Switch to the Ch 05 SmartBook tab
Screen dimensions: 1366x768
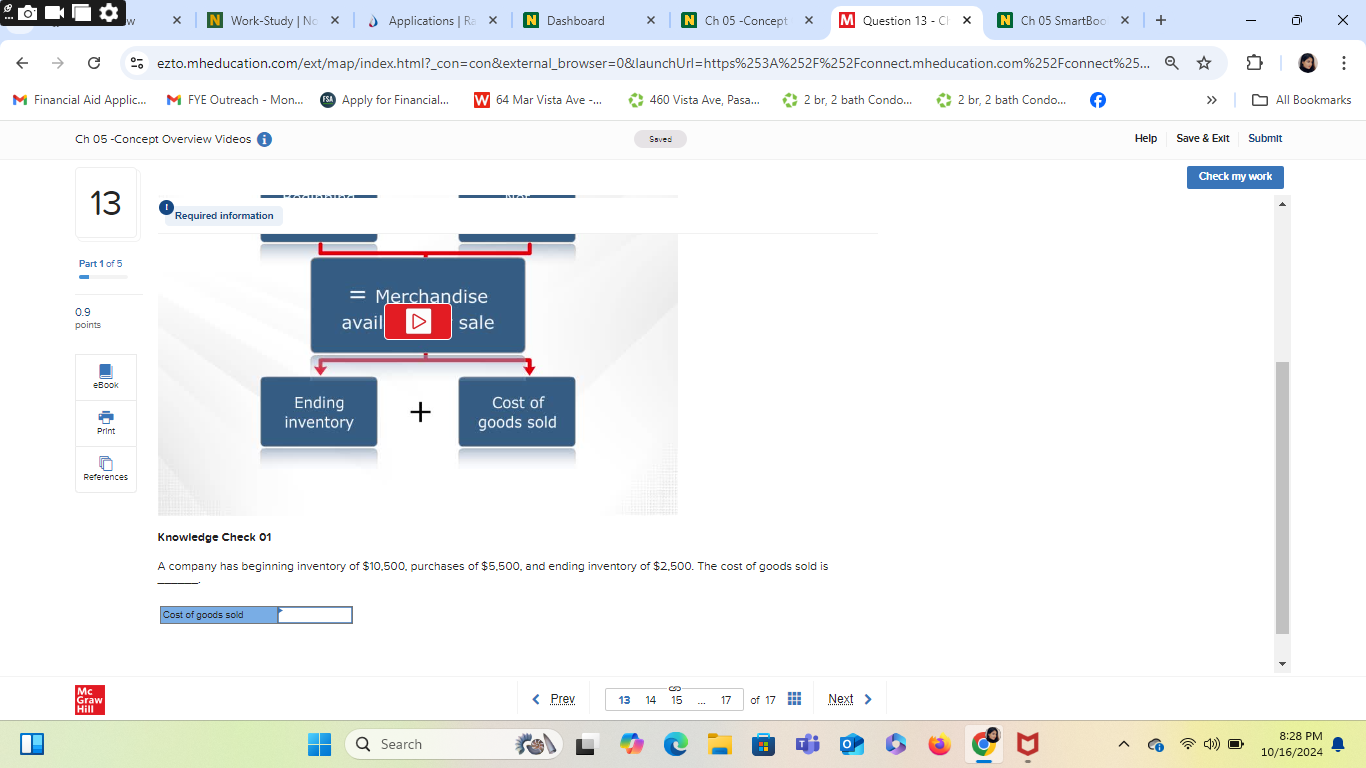click(1063, 20)
